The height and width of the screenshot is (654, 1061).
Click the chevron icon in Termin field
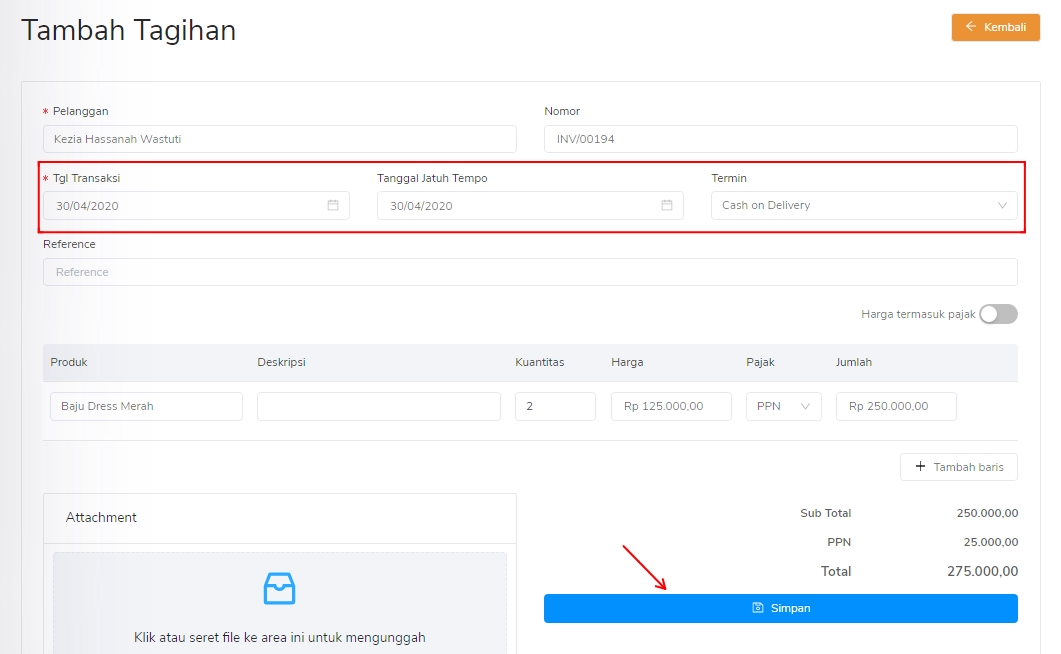point(1001,205)
